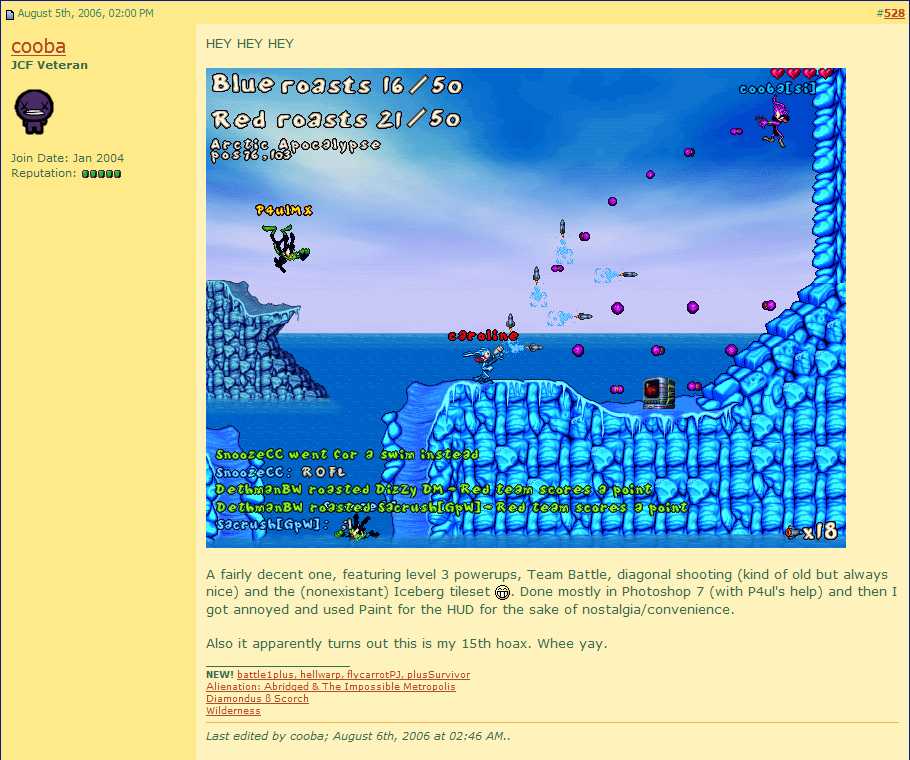Viewport: 910px width, 760px height.
Task: Open cooba's user profile link
Action: tap(38, 46)
